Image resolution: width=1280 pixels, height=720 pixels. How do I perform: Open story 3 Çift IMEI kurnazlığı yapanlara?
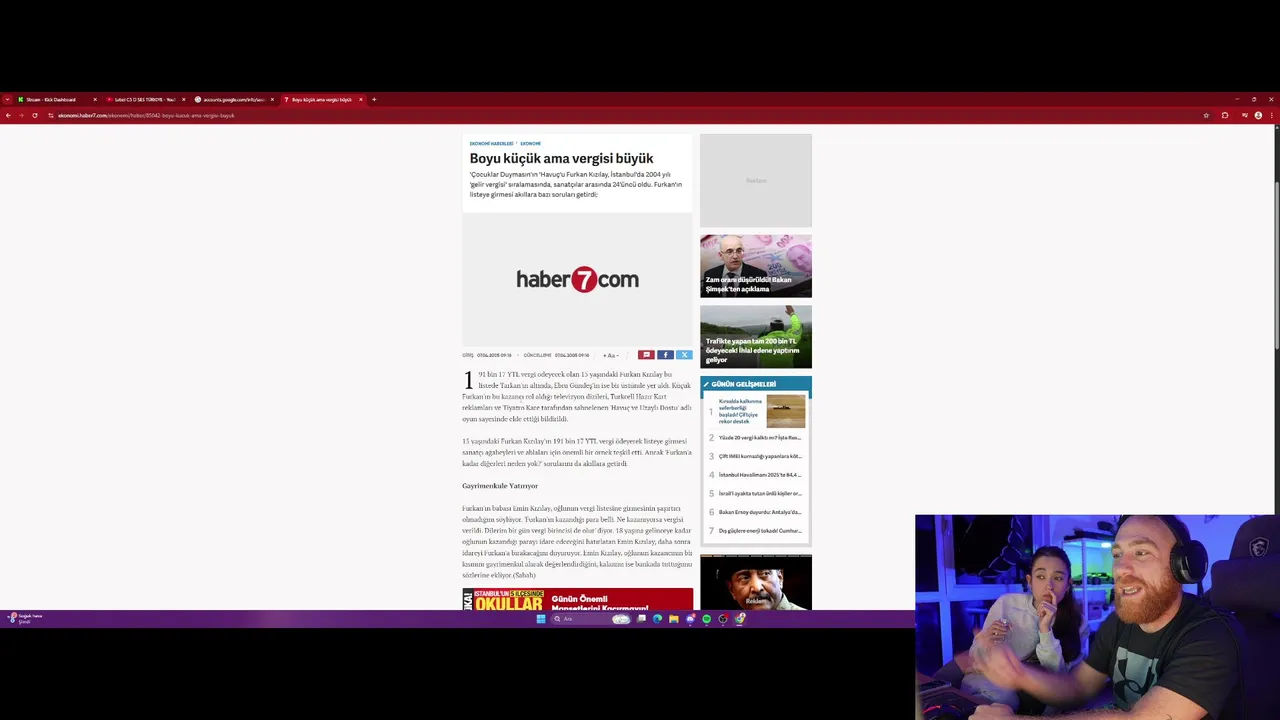(756, 456)
